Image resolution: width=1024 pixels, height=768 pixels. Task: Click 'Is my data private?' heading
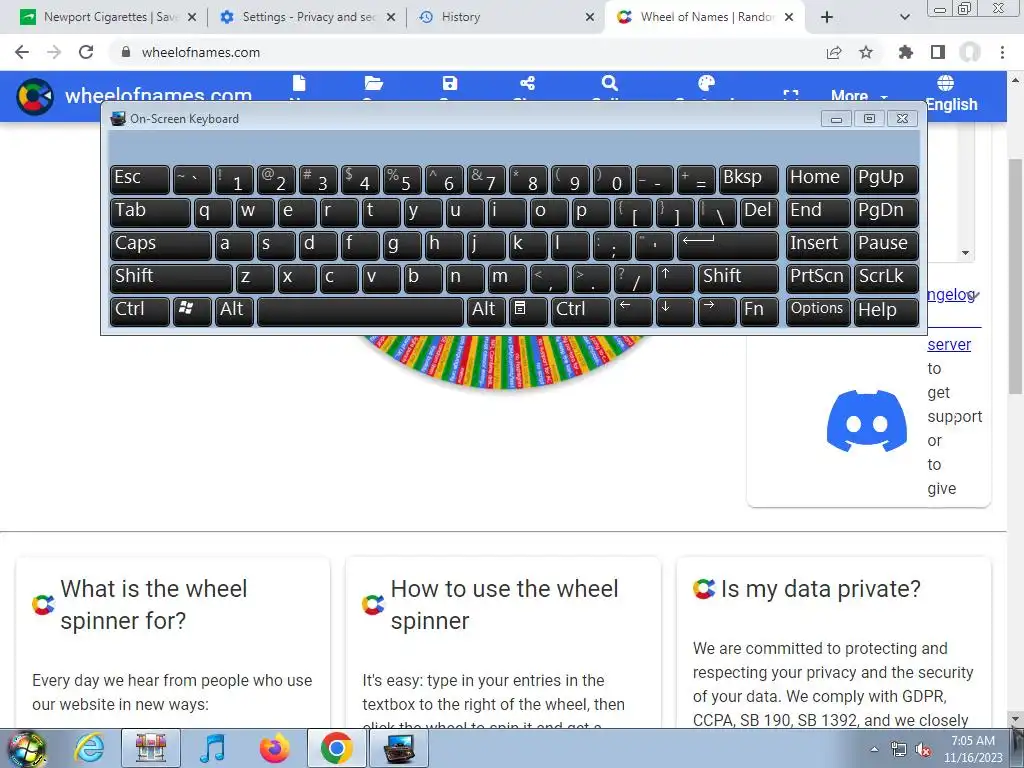821,589
